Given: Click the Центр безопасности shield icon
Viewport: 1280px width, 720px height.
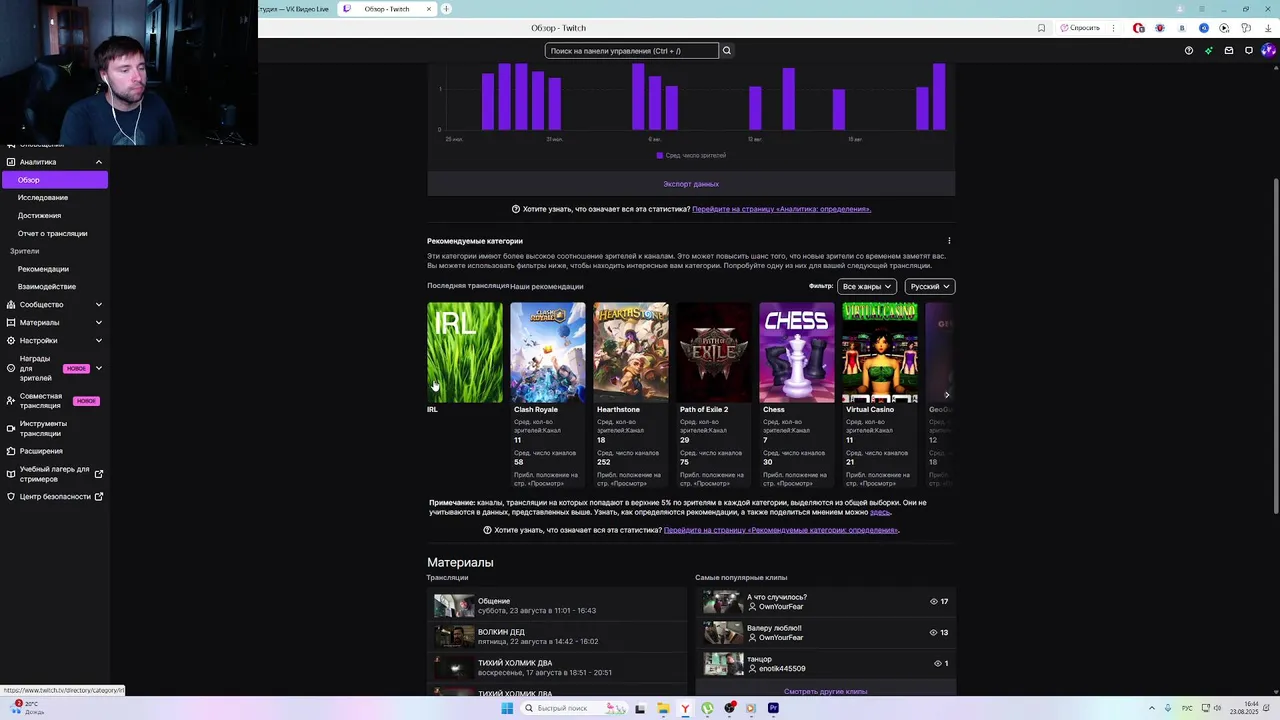Looking at the screenshot, I should [11, 496].
